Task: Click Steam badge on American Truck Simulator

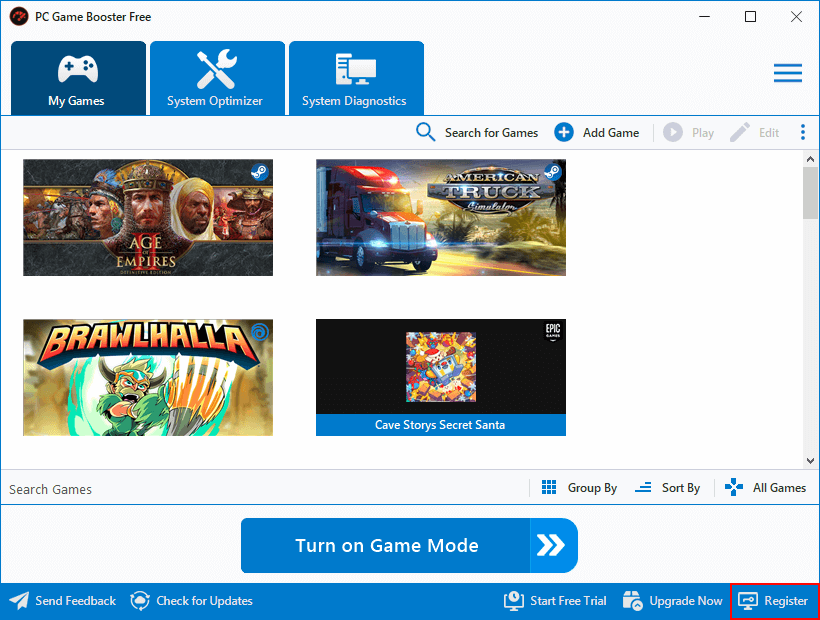Action: 553,171
